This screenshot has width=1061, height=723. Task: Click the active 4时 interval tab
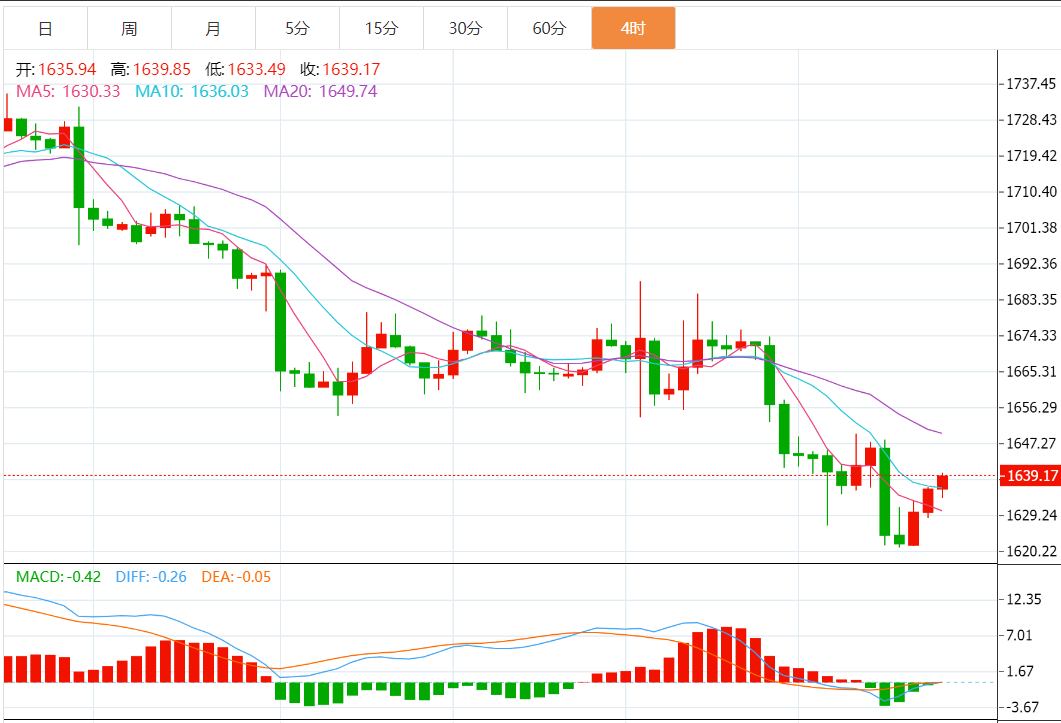coord(633,28)
